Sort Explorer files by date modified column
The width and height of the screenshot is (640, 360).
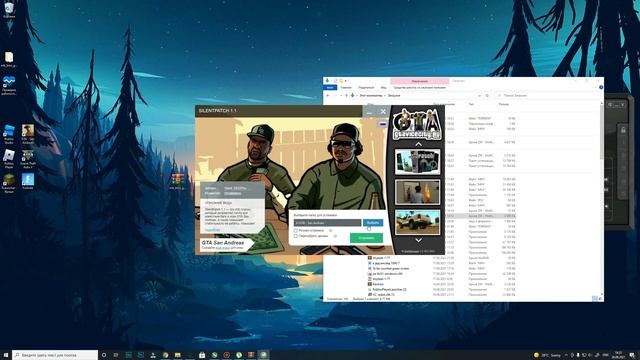[x=444, y=104]
